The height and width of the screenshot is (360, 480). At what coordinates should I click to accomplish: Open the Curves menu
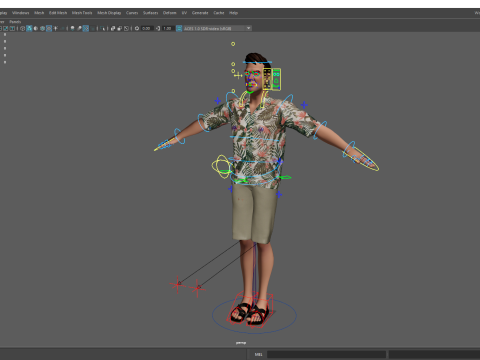tap(132, 13)
